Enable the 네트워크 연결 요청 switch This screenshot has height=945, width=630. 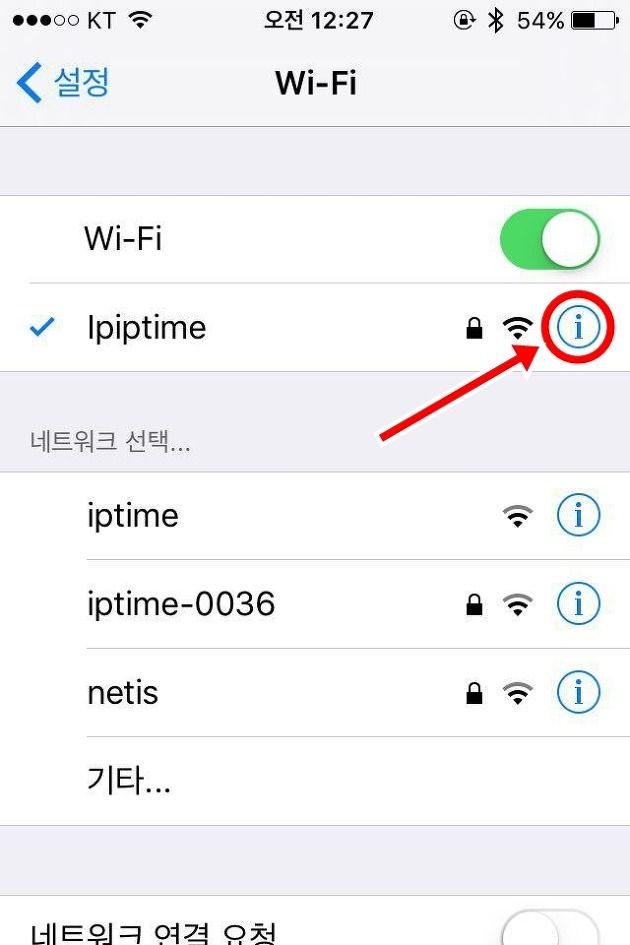pyautogui.click(x=549, y=928)
